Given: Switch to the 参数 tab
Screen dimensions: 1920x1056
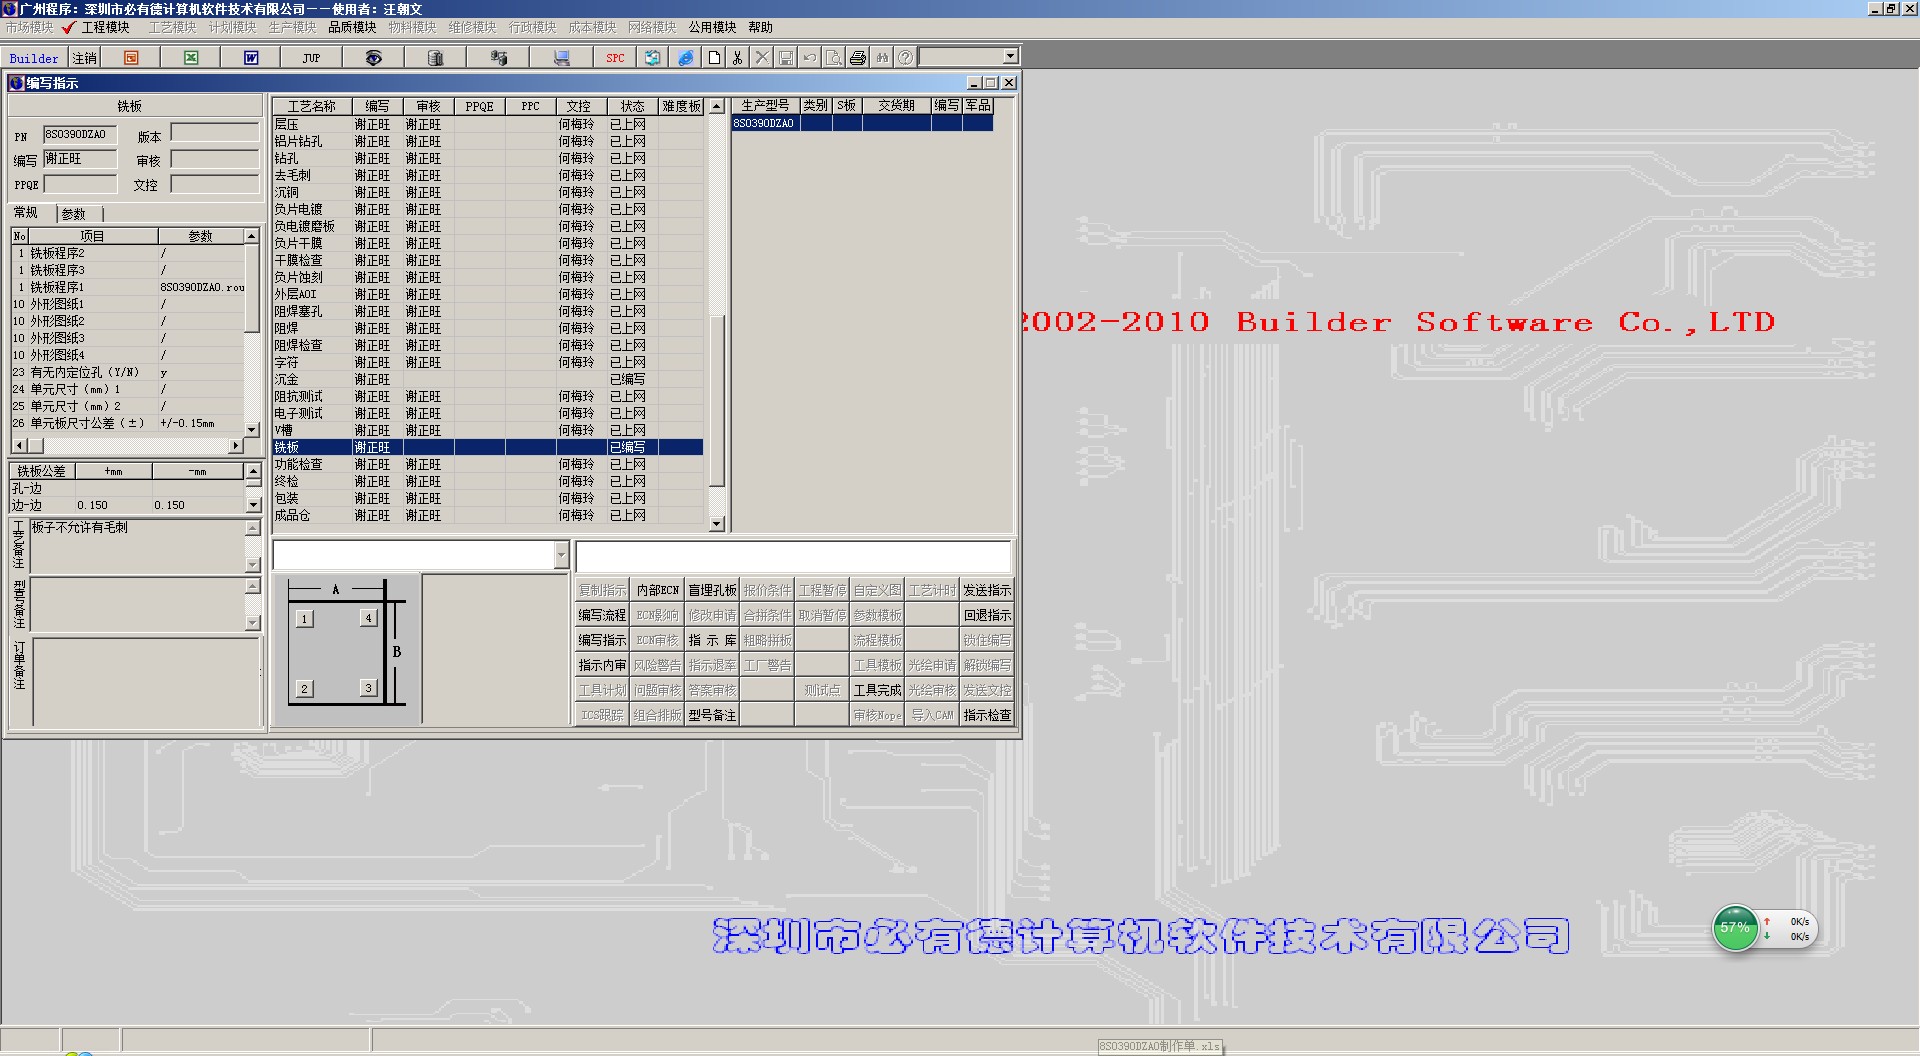Looking at the screenshot, I should coord(74,214).
